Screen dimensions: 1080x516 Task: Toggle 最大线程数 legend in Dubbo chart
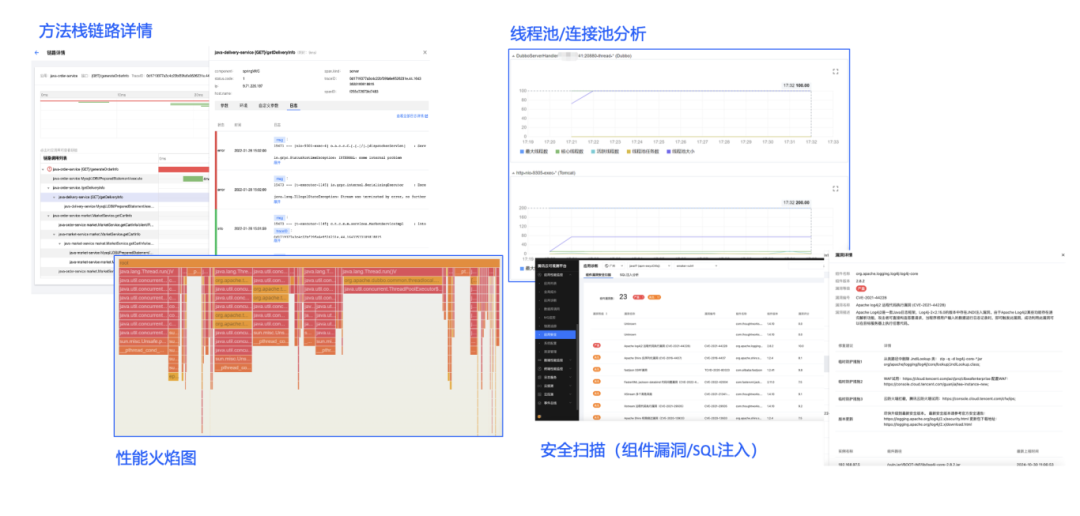(x=534, y=150)
